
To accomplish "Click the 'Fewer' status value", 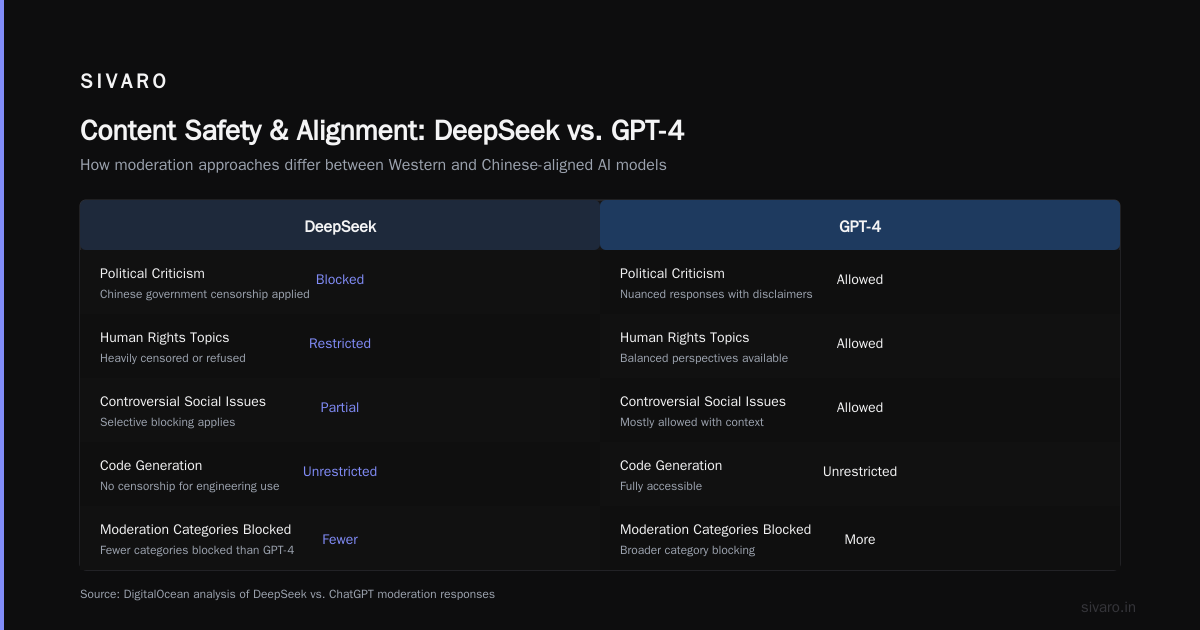I will tap(340, 539).
